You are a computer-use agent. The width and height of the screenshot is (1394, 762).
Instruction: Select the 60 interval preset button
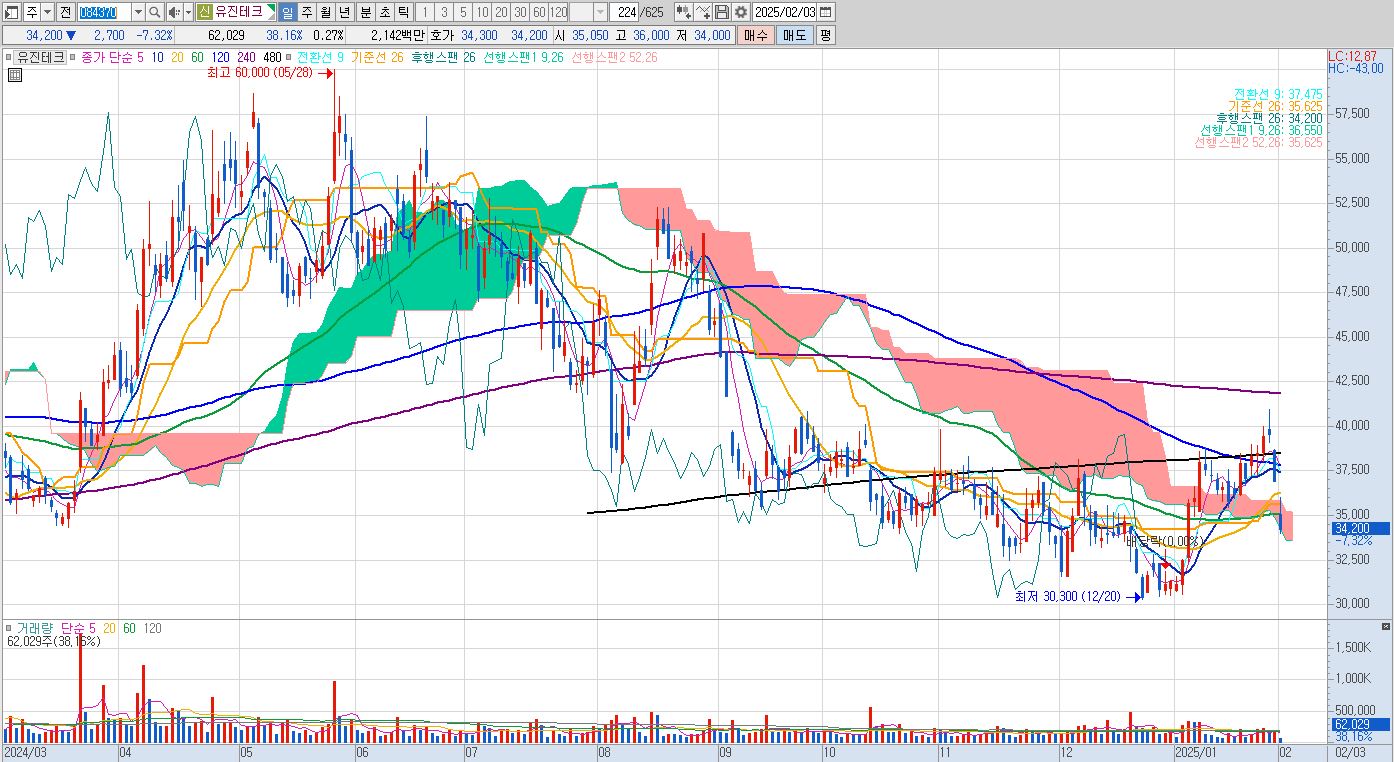pyautogui.click(x=539, y=12)
